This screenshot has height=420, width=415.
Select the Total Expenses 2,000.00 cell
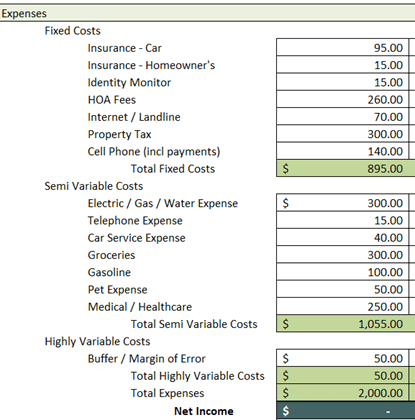point(343,393)
